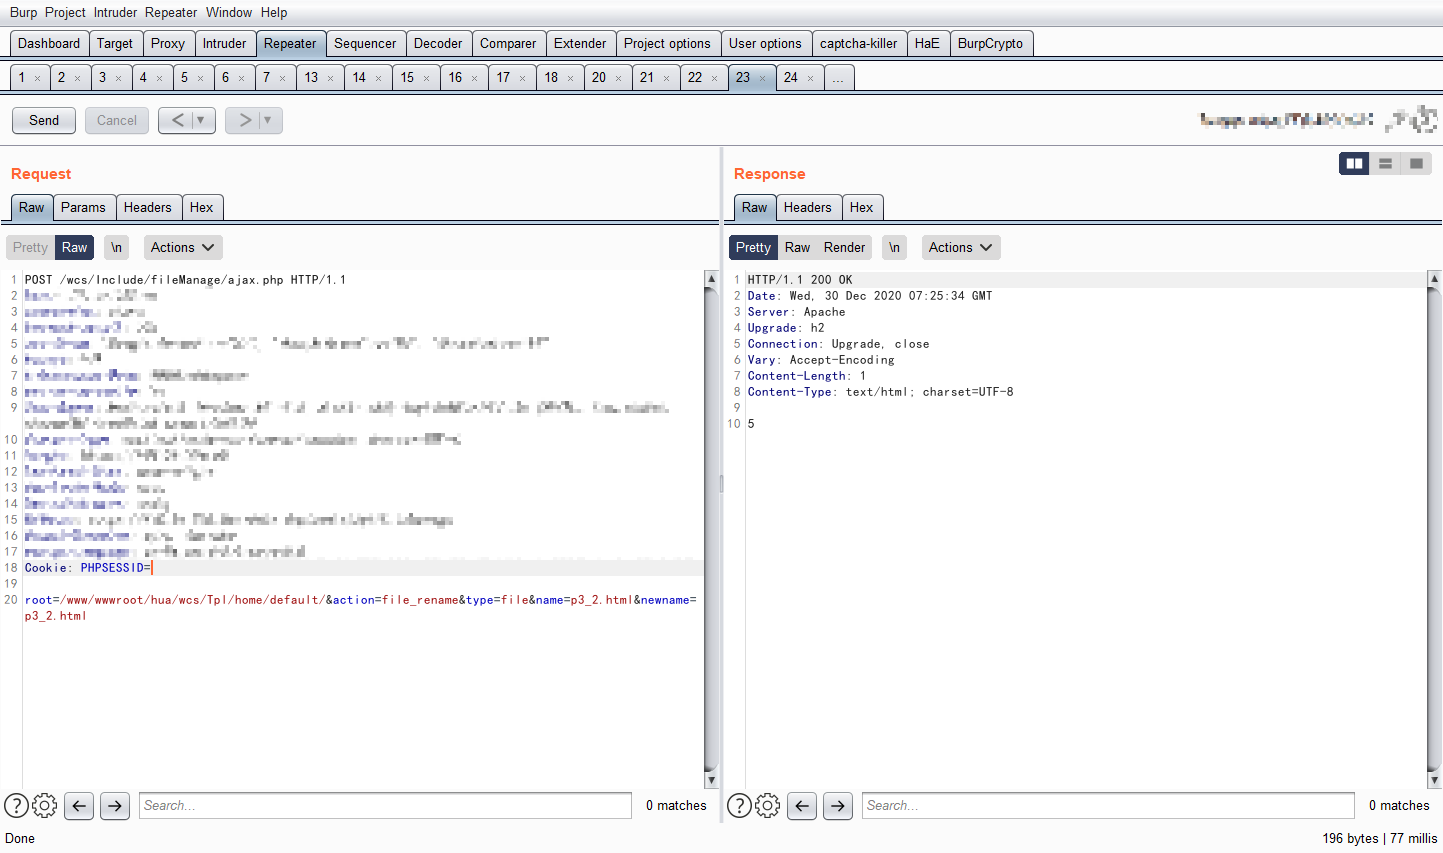The image size is (1443, 853).
Task: Switch to Request Hex tab
Action: [x=201, y=207]
